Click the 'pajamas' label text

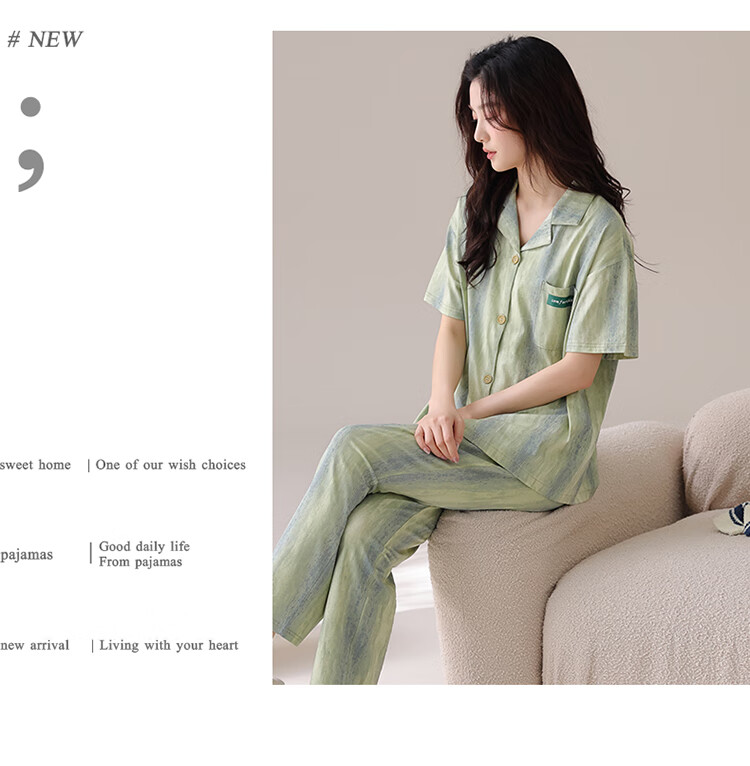click(x=26, y=555)
